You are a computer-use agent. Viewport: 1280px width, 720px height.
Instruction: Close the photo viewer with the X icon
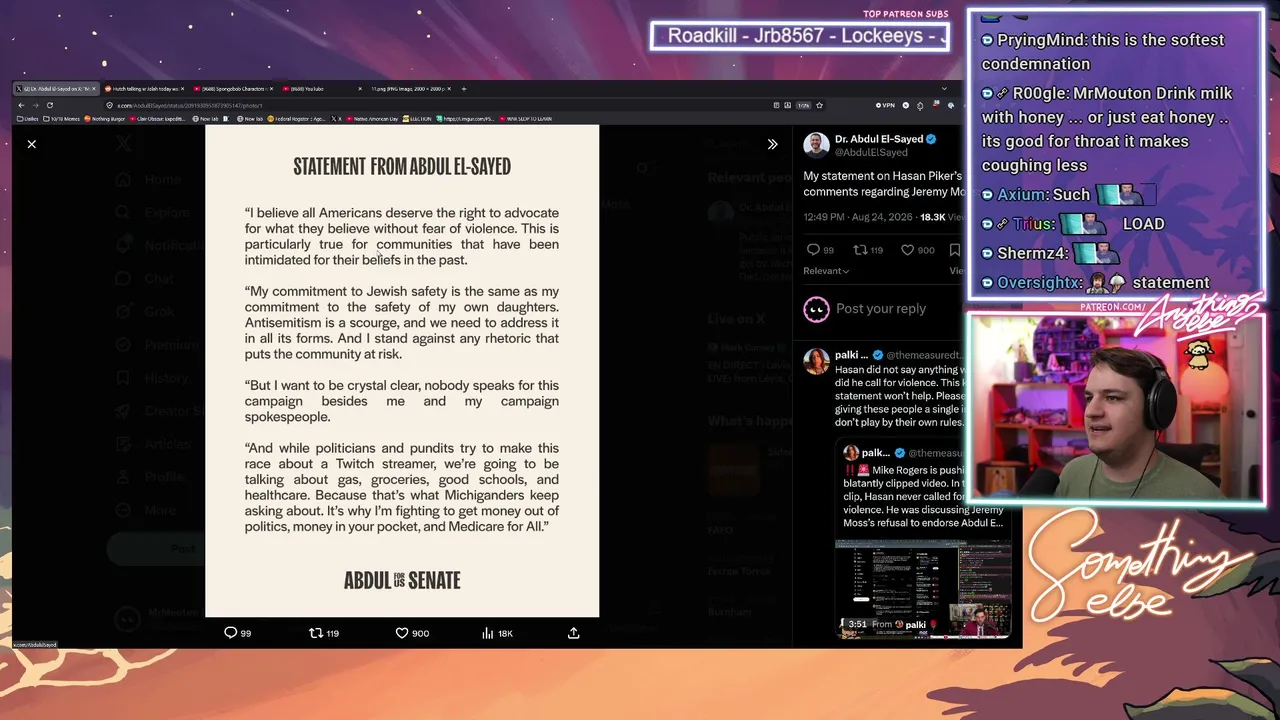tap(32, 144)
